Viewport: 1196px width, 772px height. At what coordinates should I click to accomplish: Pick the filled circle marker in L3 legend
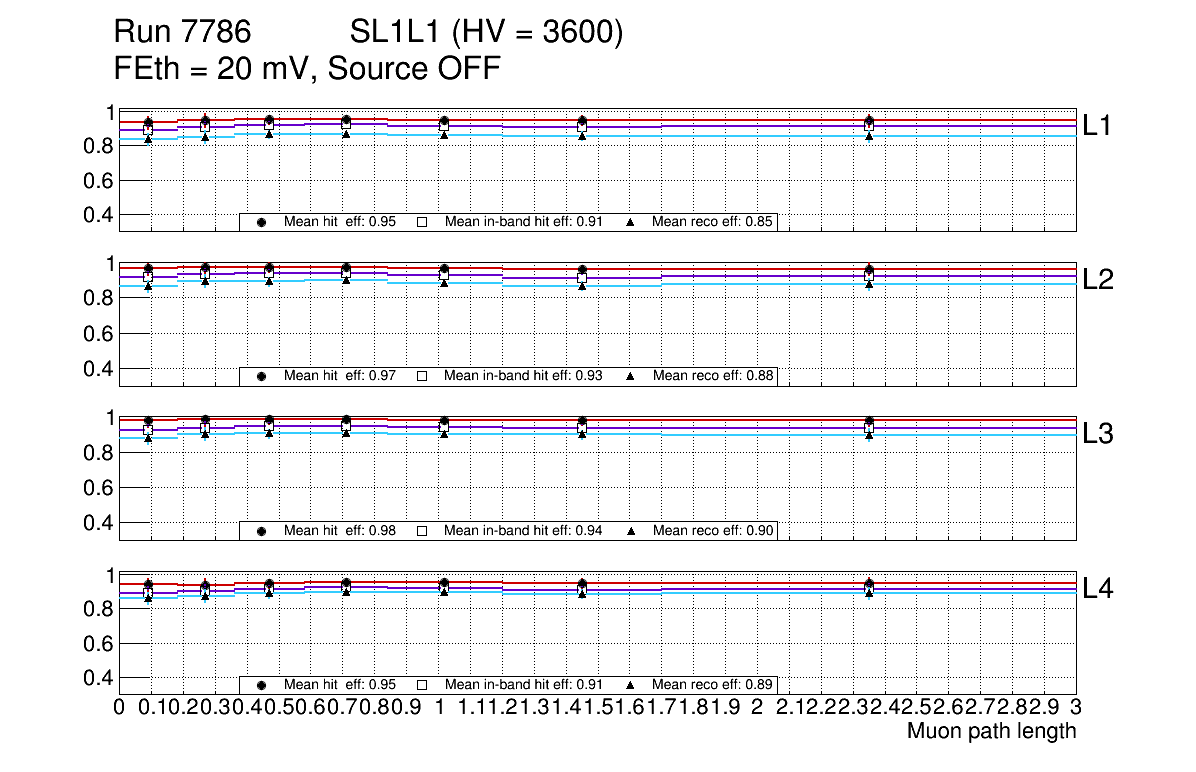coord(261,531)
